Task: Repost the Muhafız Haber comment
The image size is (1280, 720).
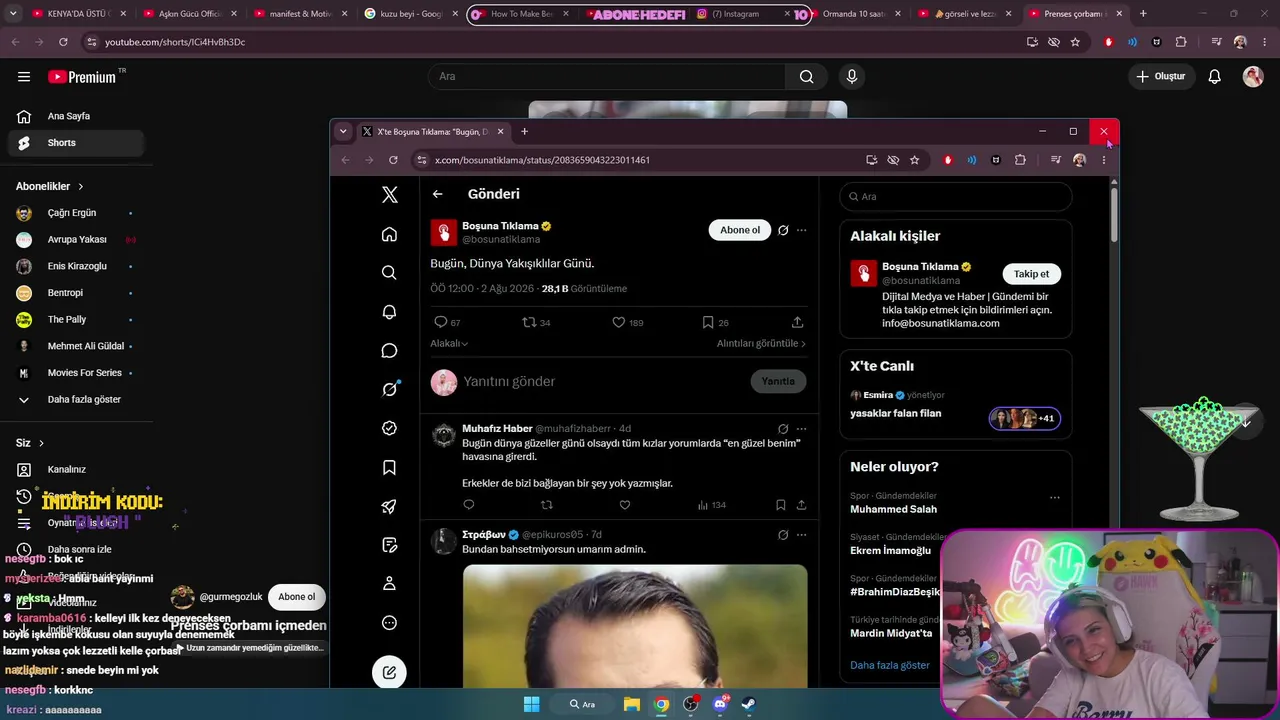Action: click(546, 505)
